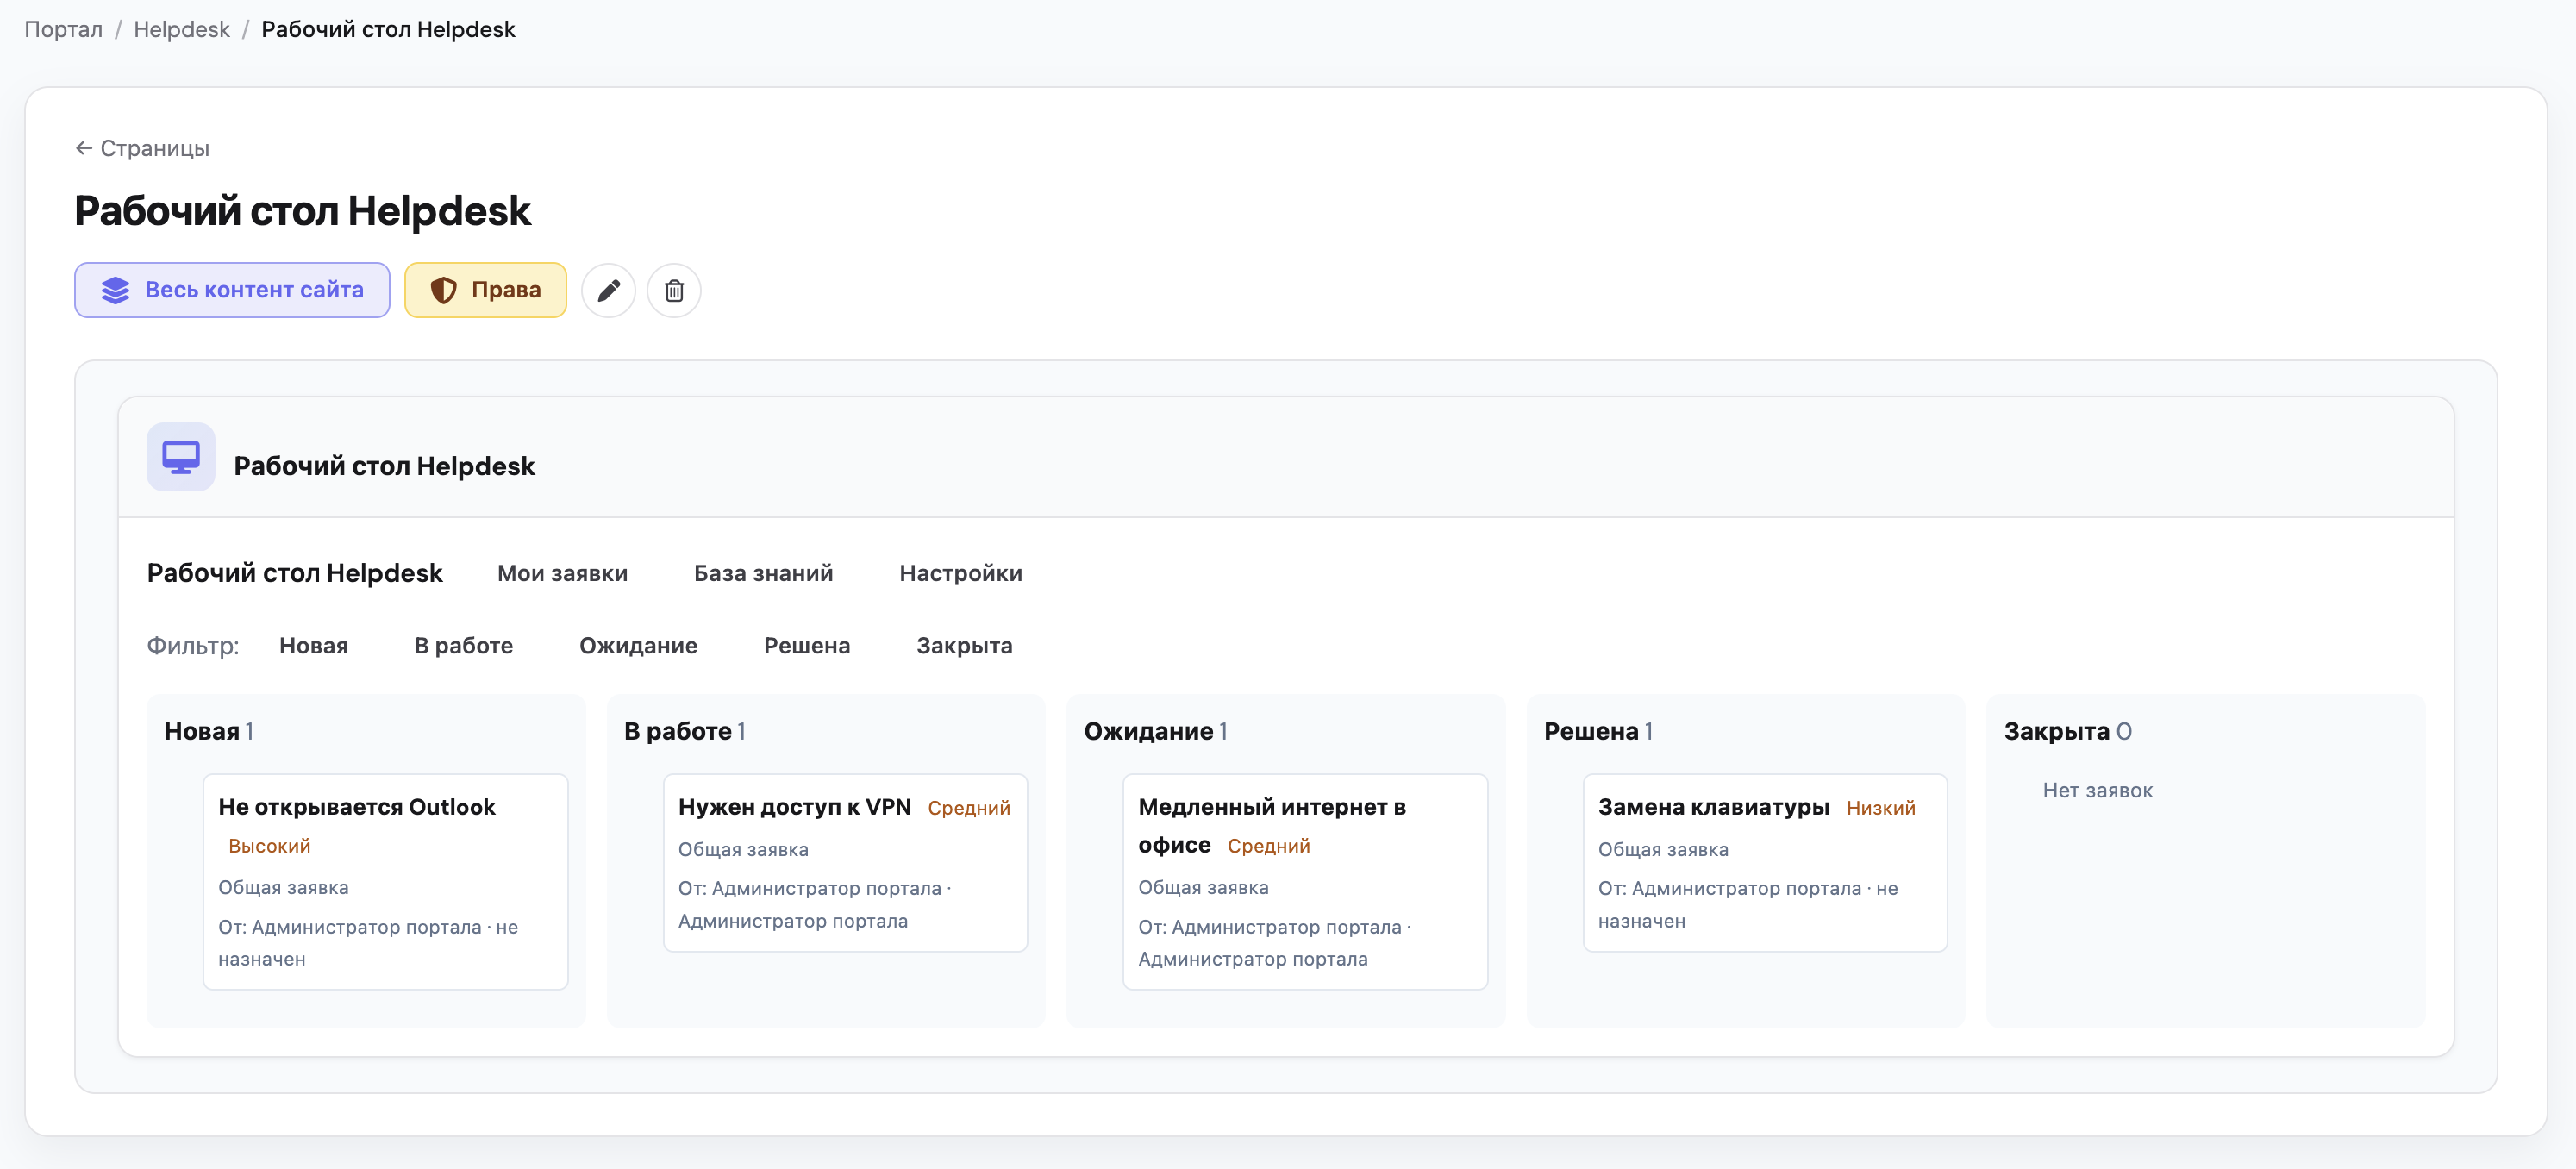Filter tickets by Решена status
Viewport: 2576px width, 1169px height.
(807, 646)
